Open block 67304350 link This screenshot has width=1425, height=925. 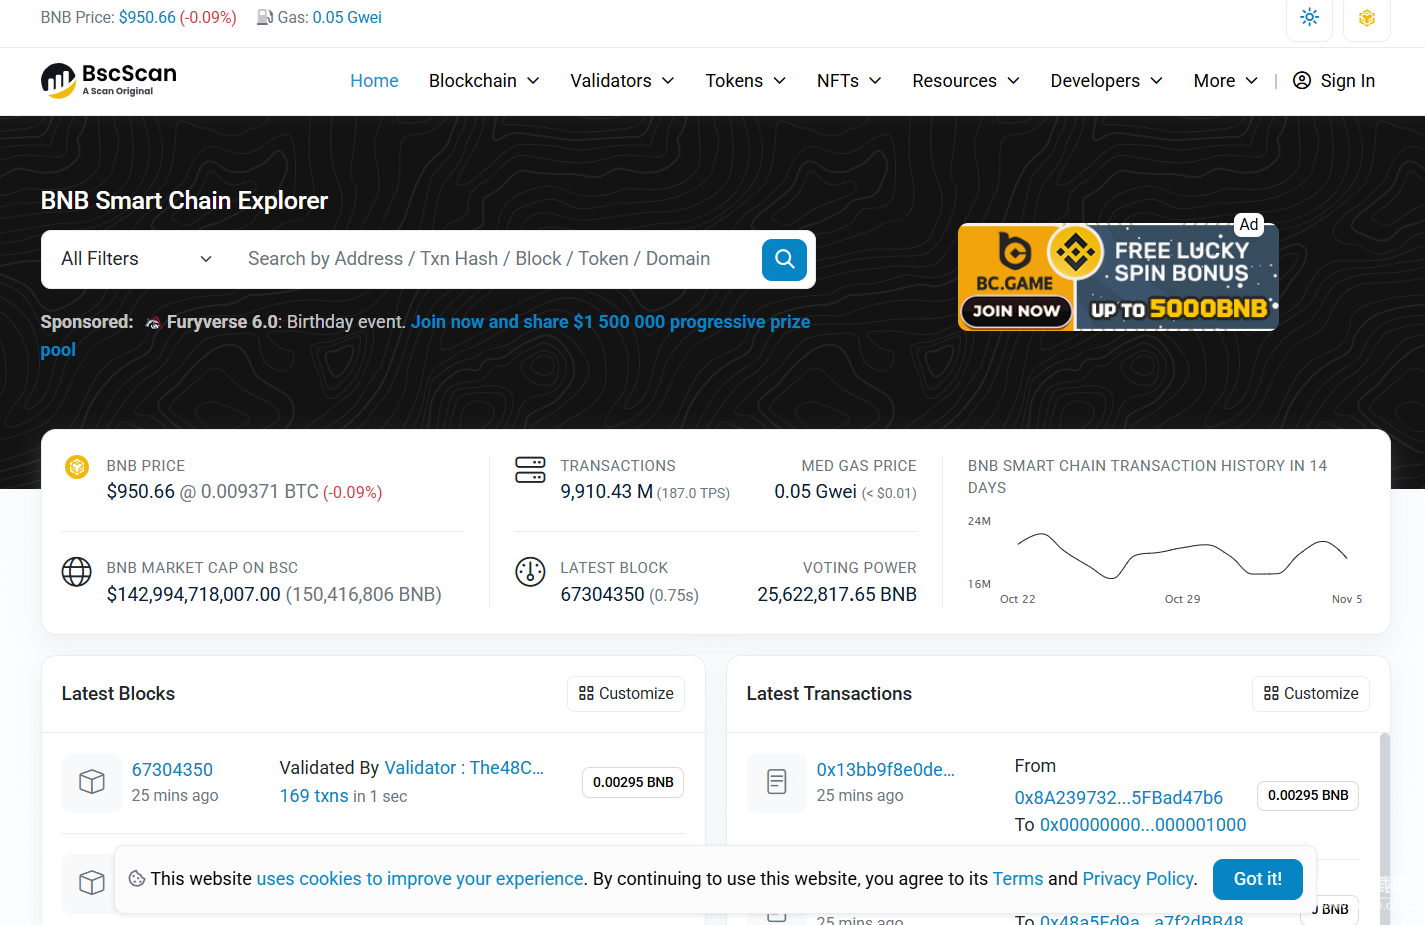[172, 769]
